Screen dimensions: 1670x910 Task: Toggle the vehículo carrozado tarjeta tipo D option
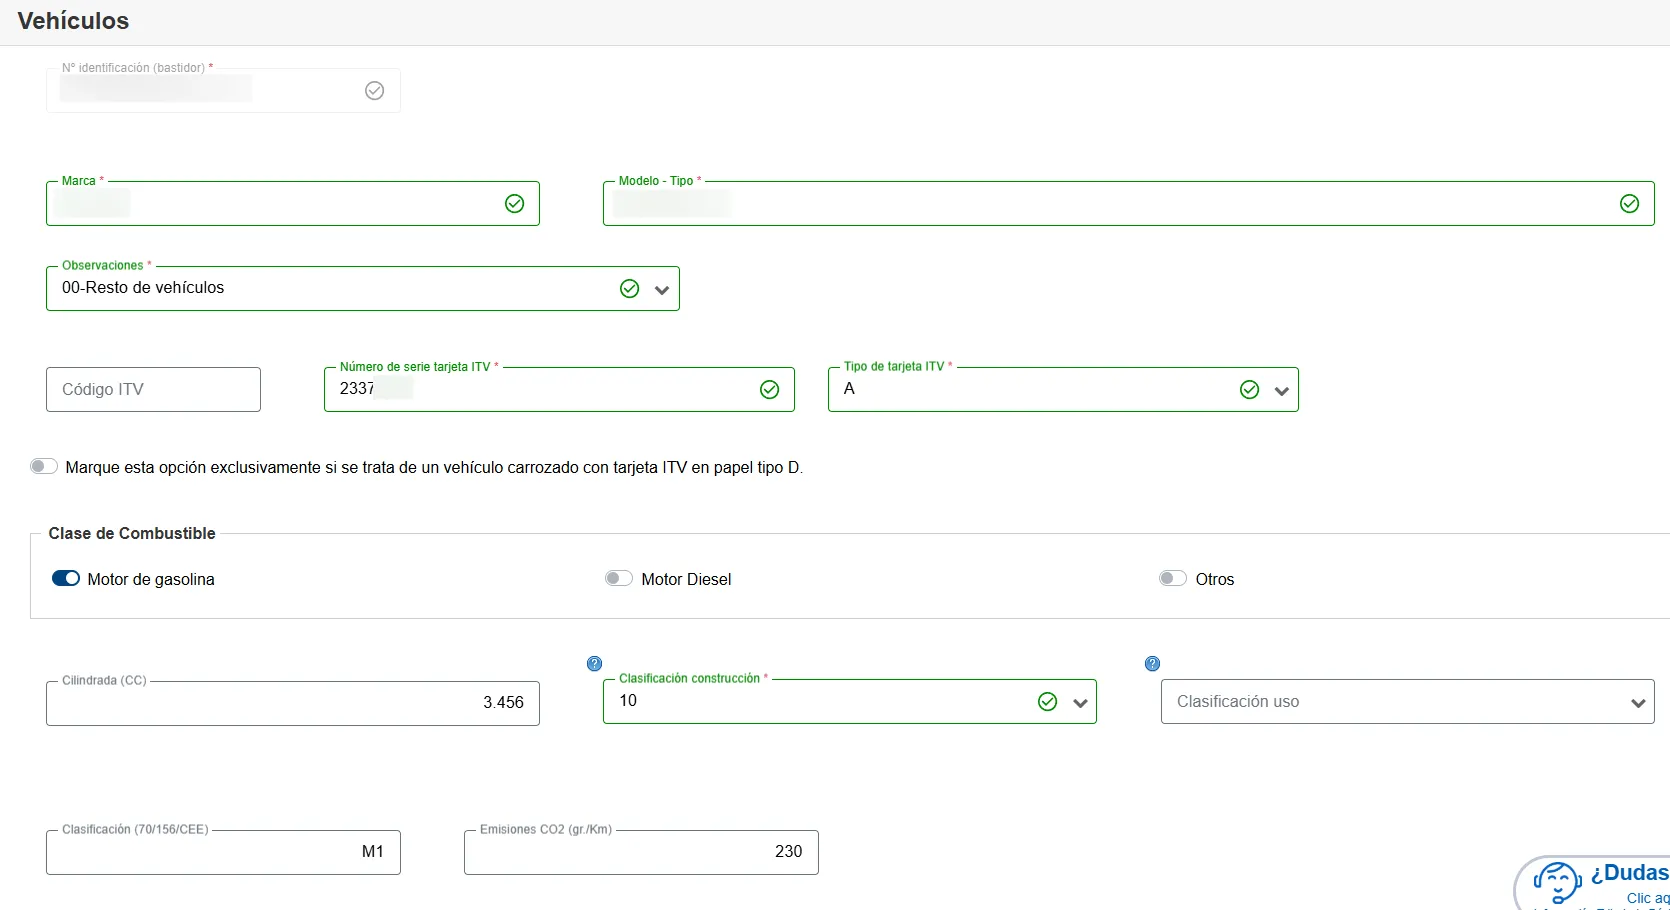(44, 467)
